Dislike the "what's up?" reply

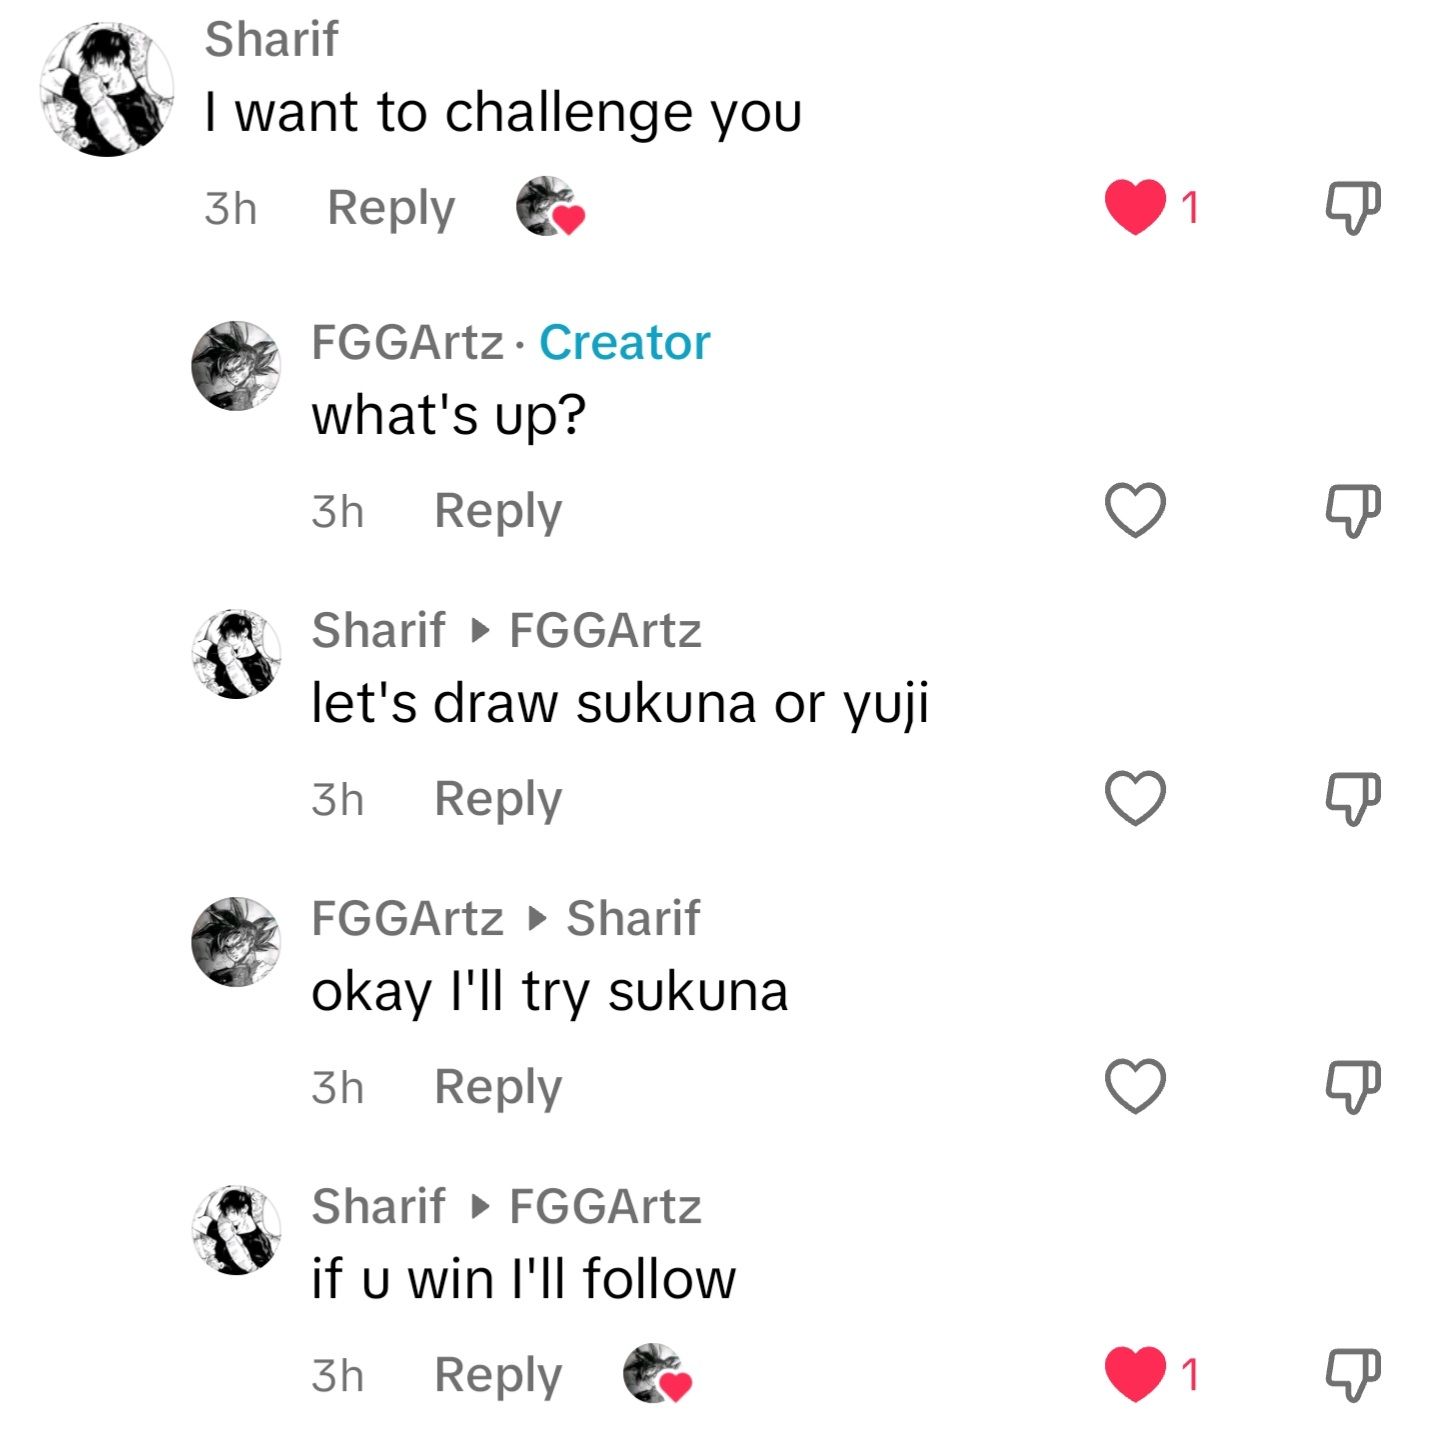[1352, 510]
